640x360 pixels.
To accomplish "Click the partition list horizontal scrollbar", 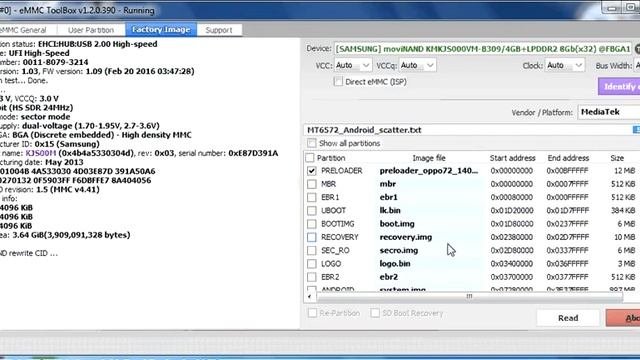I will click(x=469, y=297).
